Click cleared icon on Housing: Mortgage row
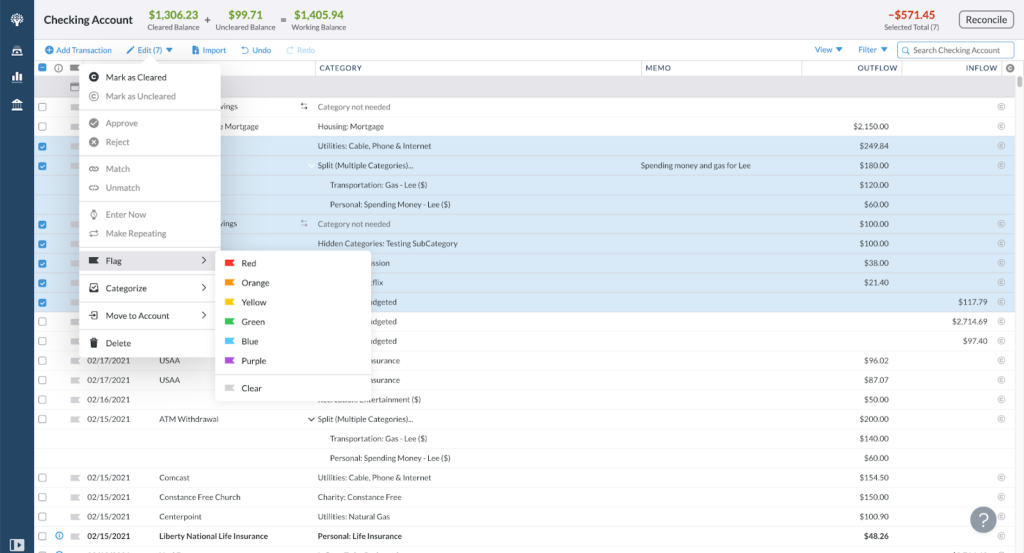The image size is (1024, 553). [1001, 127]
